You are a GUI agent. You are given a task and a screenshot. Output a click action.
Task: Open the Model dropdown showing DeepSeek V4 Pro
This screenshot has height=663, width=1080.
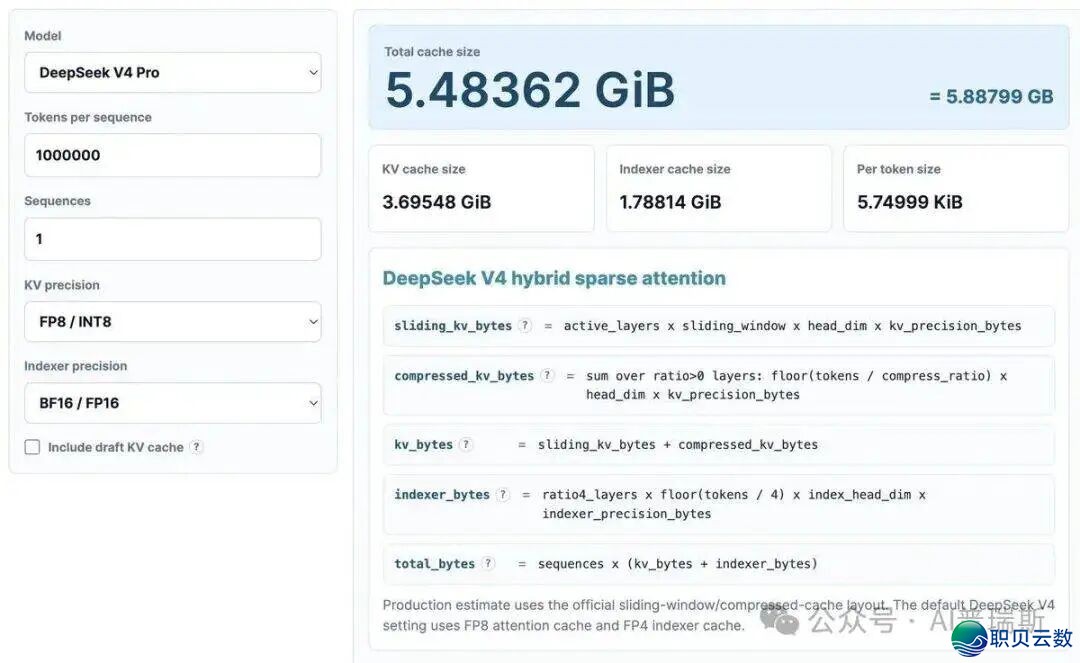172,72
